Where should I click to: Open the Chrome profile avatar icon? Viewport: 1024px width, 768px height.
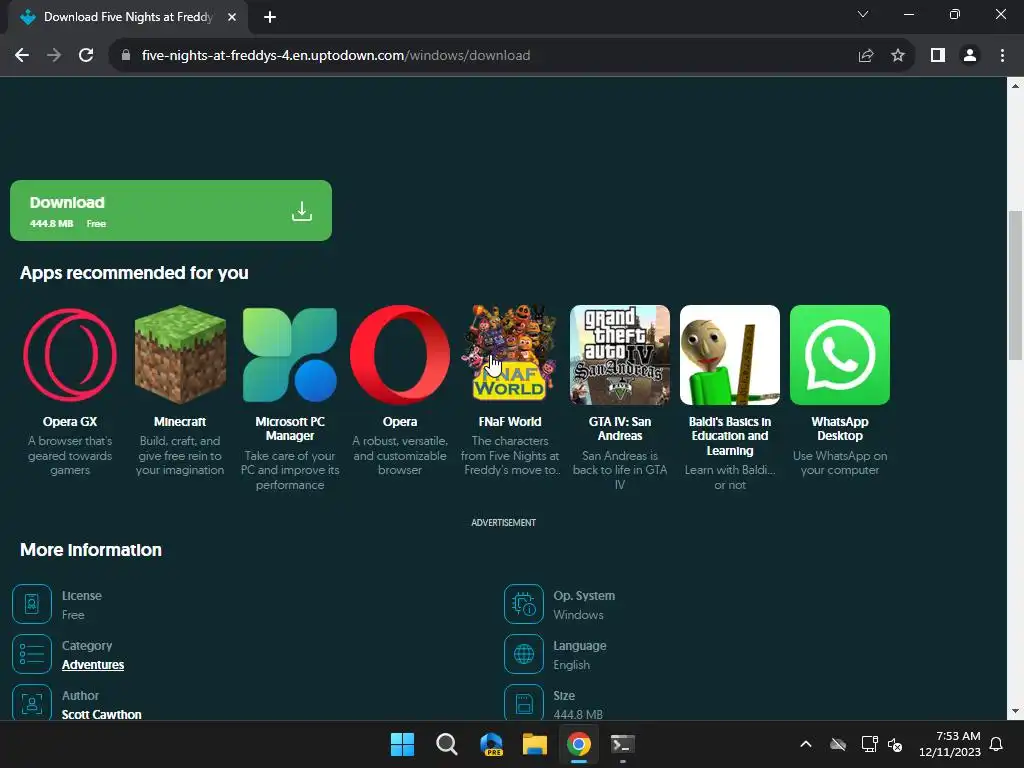tap(970, 56)
